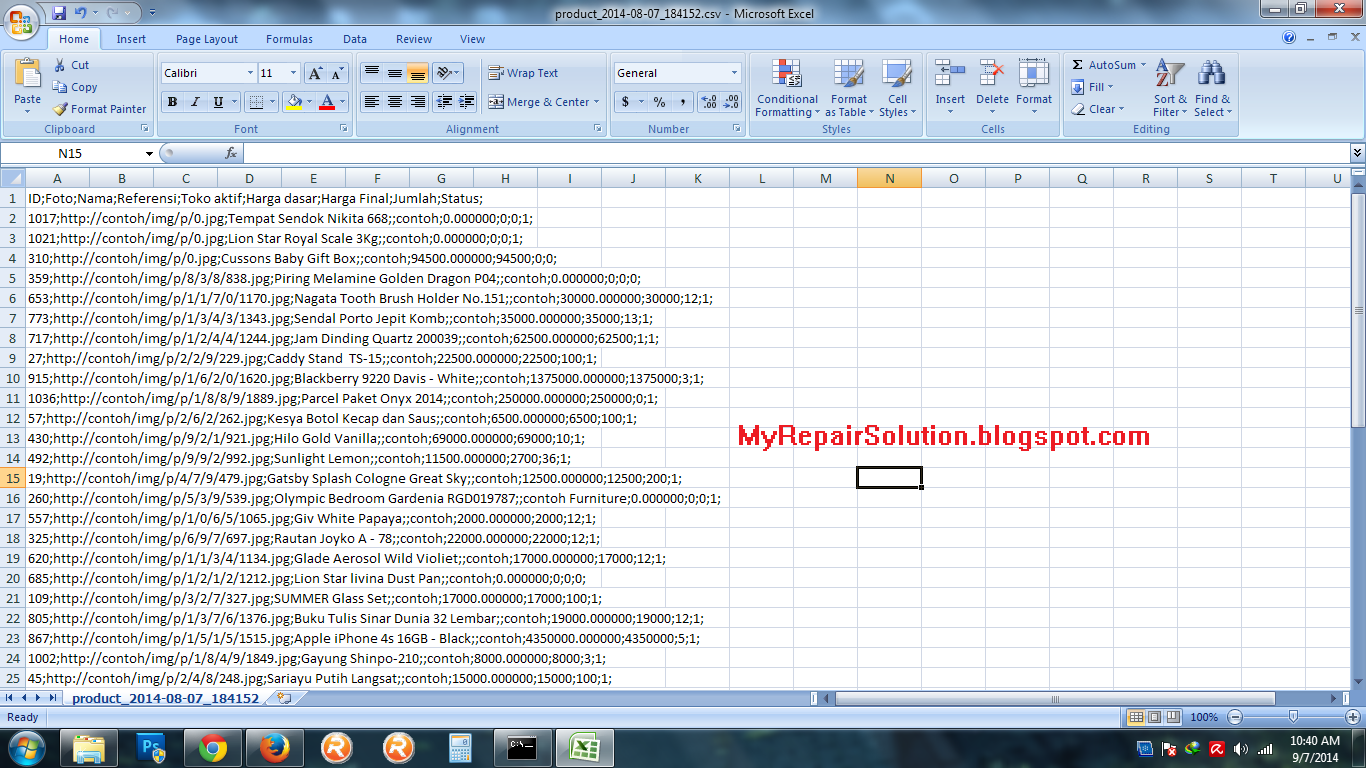Click the Increase Indent icon
Screen dimensions: 1366x768
[466, 102]
